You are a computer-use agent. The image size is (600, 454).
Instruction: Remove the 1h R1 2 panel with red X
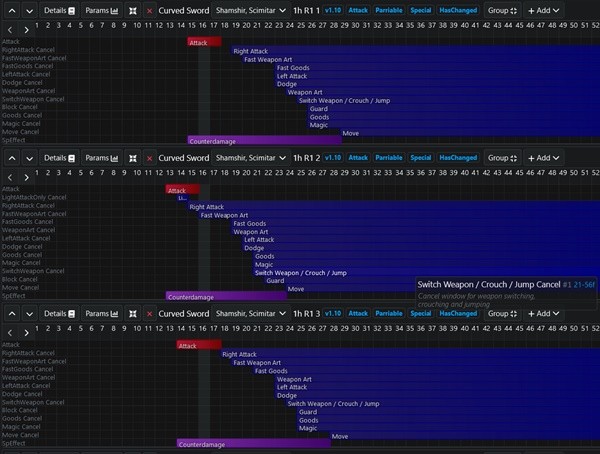tap(149, 158)
